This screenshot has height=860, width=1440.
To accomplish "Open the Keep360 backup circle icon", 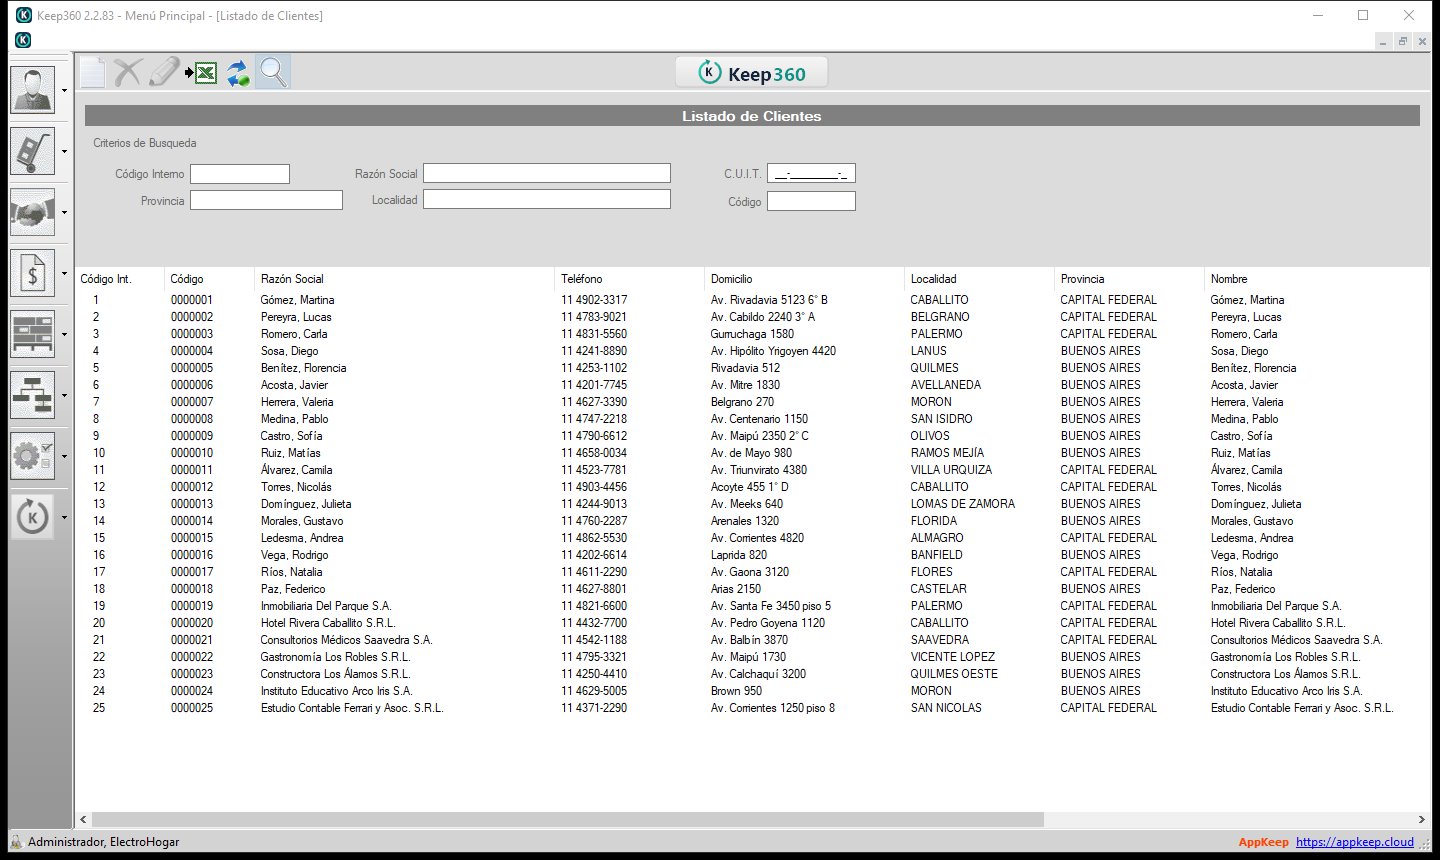I will pyautogui.click(x=33, y=517).
